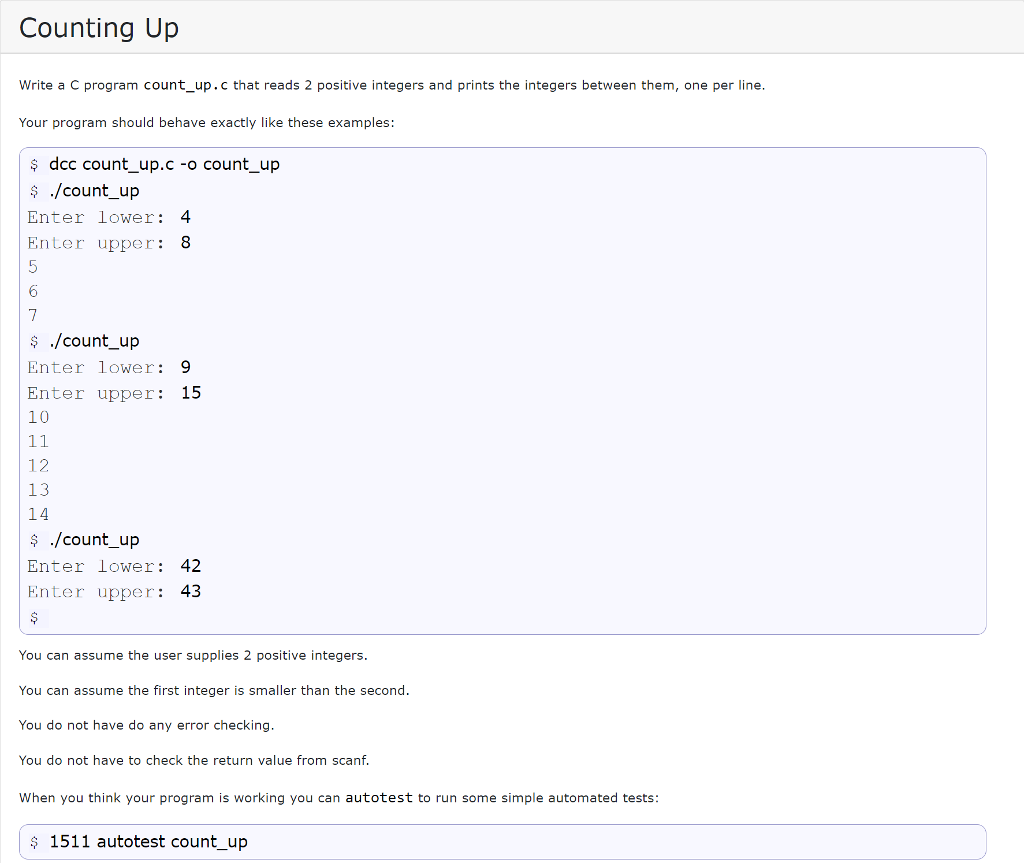Select the inline code 'count_up.c' in the description

click(x=185, y=85)
